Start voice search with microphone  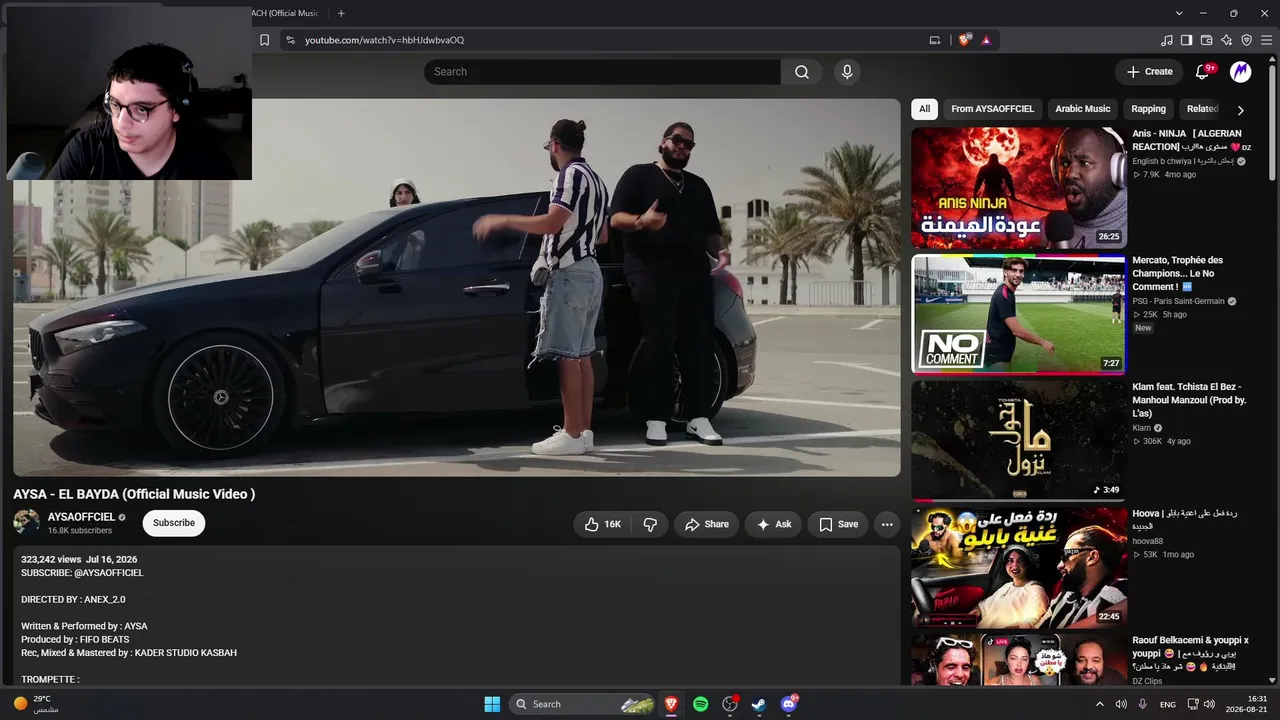[x=847, y=72]
